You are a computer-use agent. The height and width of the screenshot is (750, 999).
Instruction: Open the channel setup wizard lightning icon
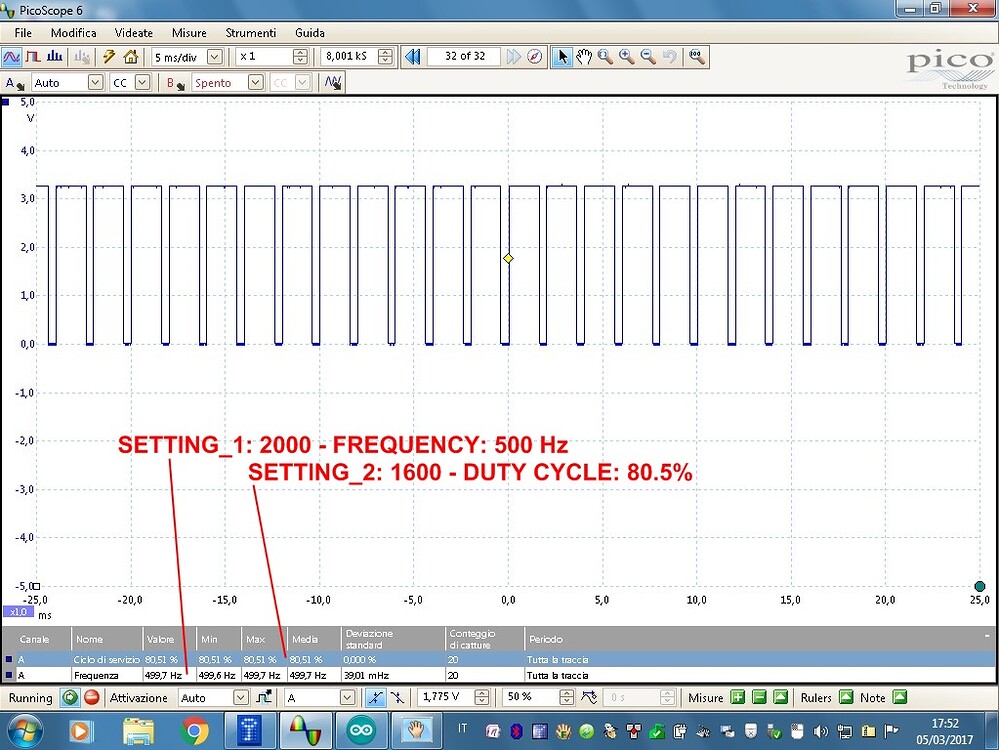(x=108, y=57)
